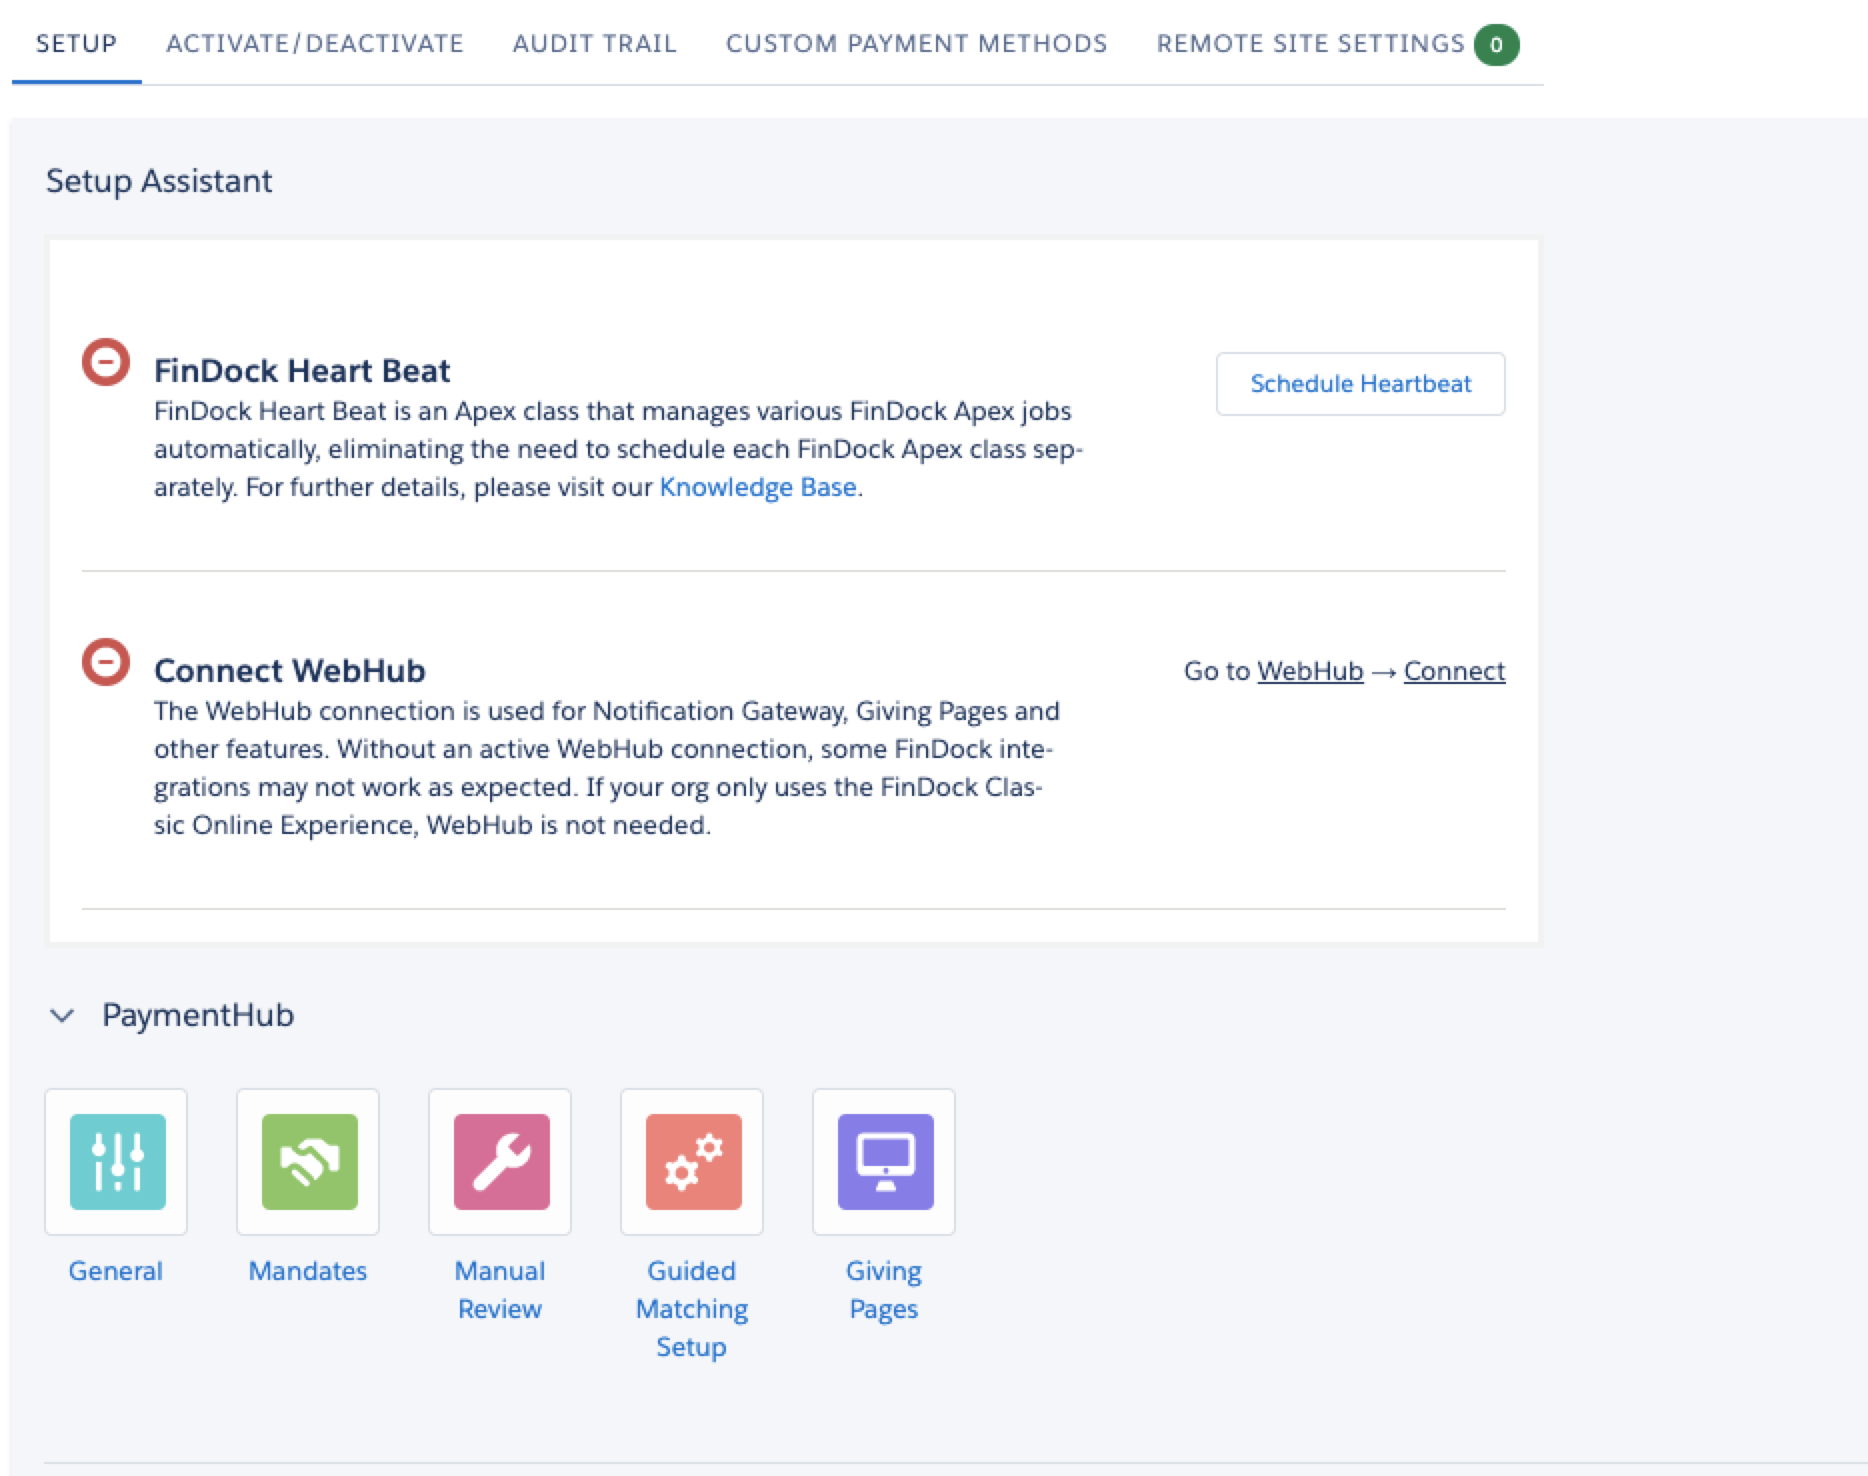Click the Schedule Heartbeat button
The height and width of the screenshot is (1476, 1868).
click(x=1360, y=383)
